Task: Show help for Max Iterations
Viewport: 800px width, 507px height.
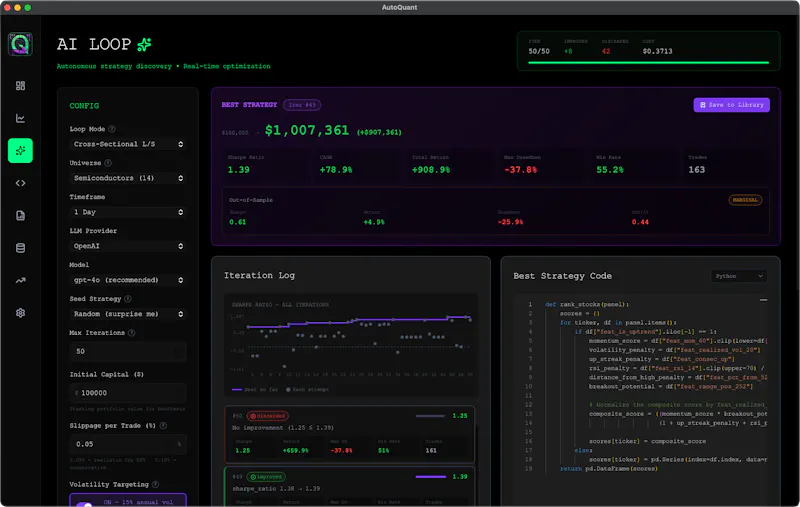Action: point(132,333)
